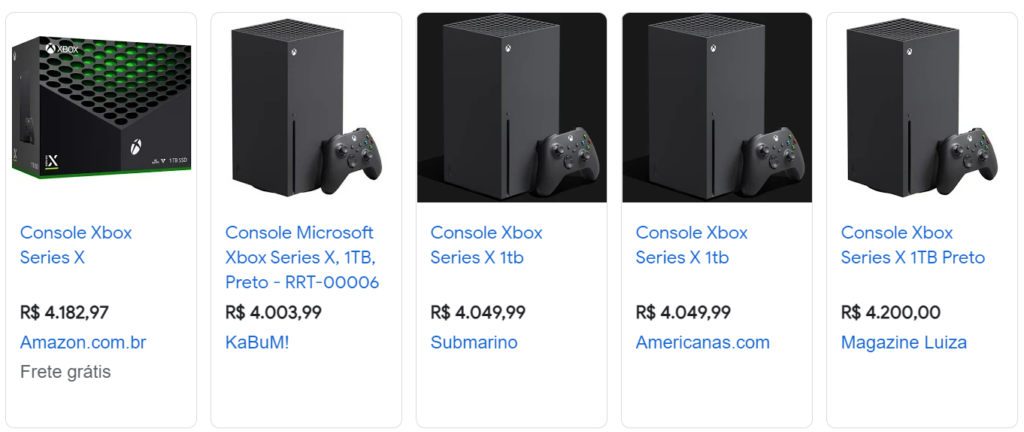Click the R$ 4.182,97 price
Screen dimensions: 1024x432
64,312
